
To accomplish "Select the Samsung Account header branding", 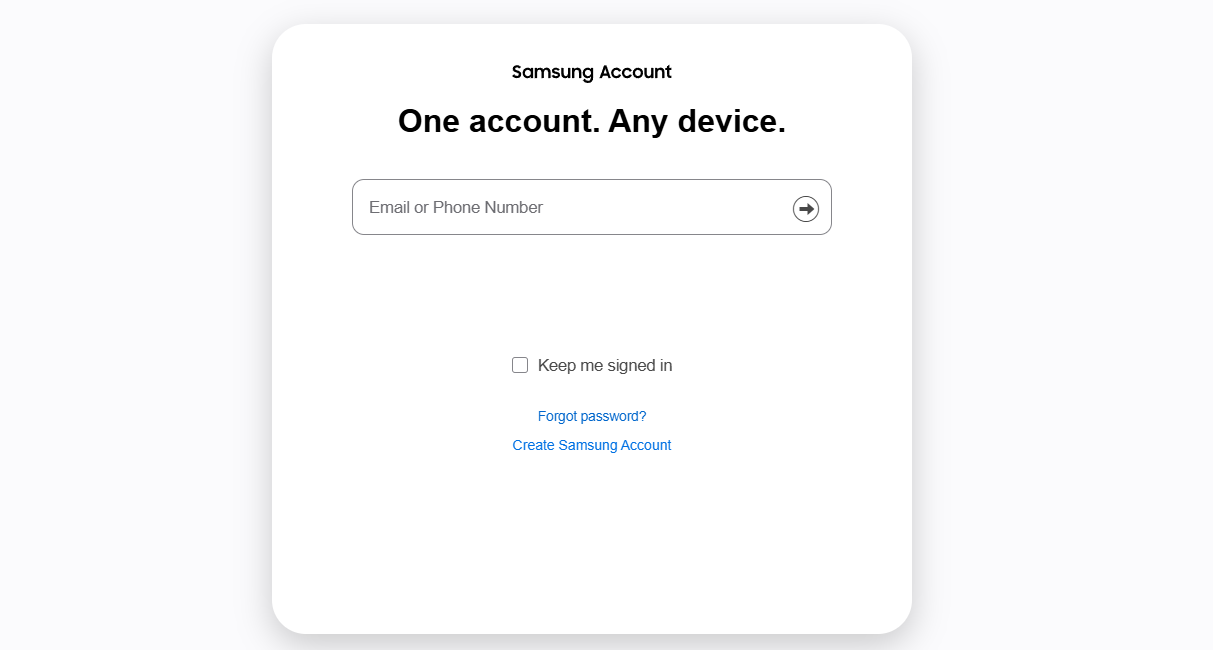I will [x=591, y=71].
